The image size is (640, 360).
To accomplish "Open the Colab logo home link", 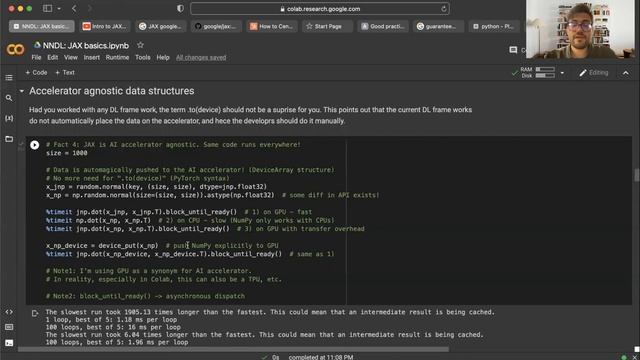I will point(16,50).
